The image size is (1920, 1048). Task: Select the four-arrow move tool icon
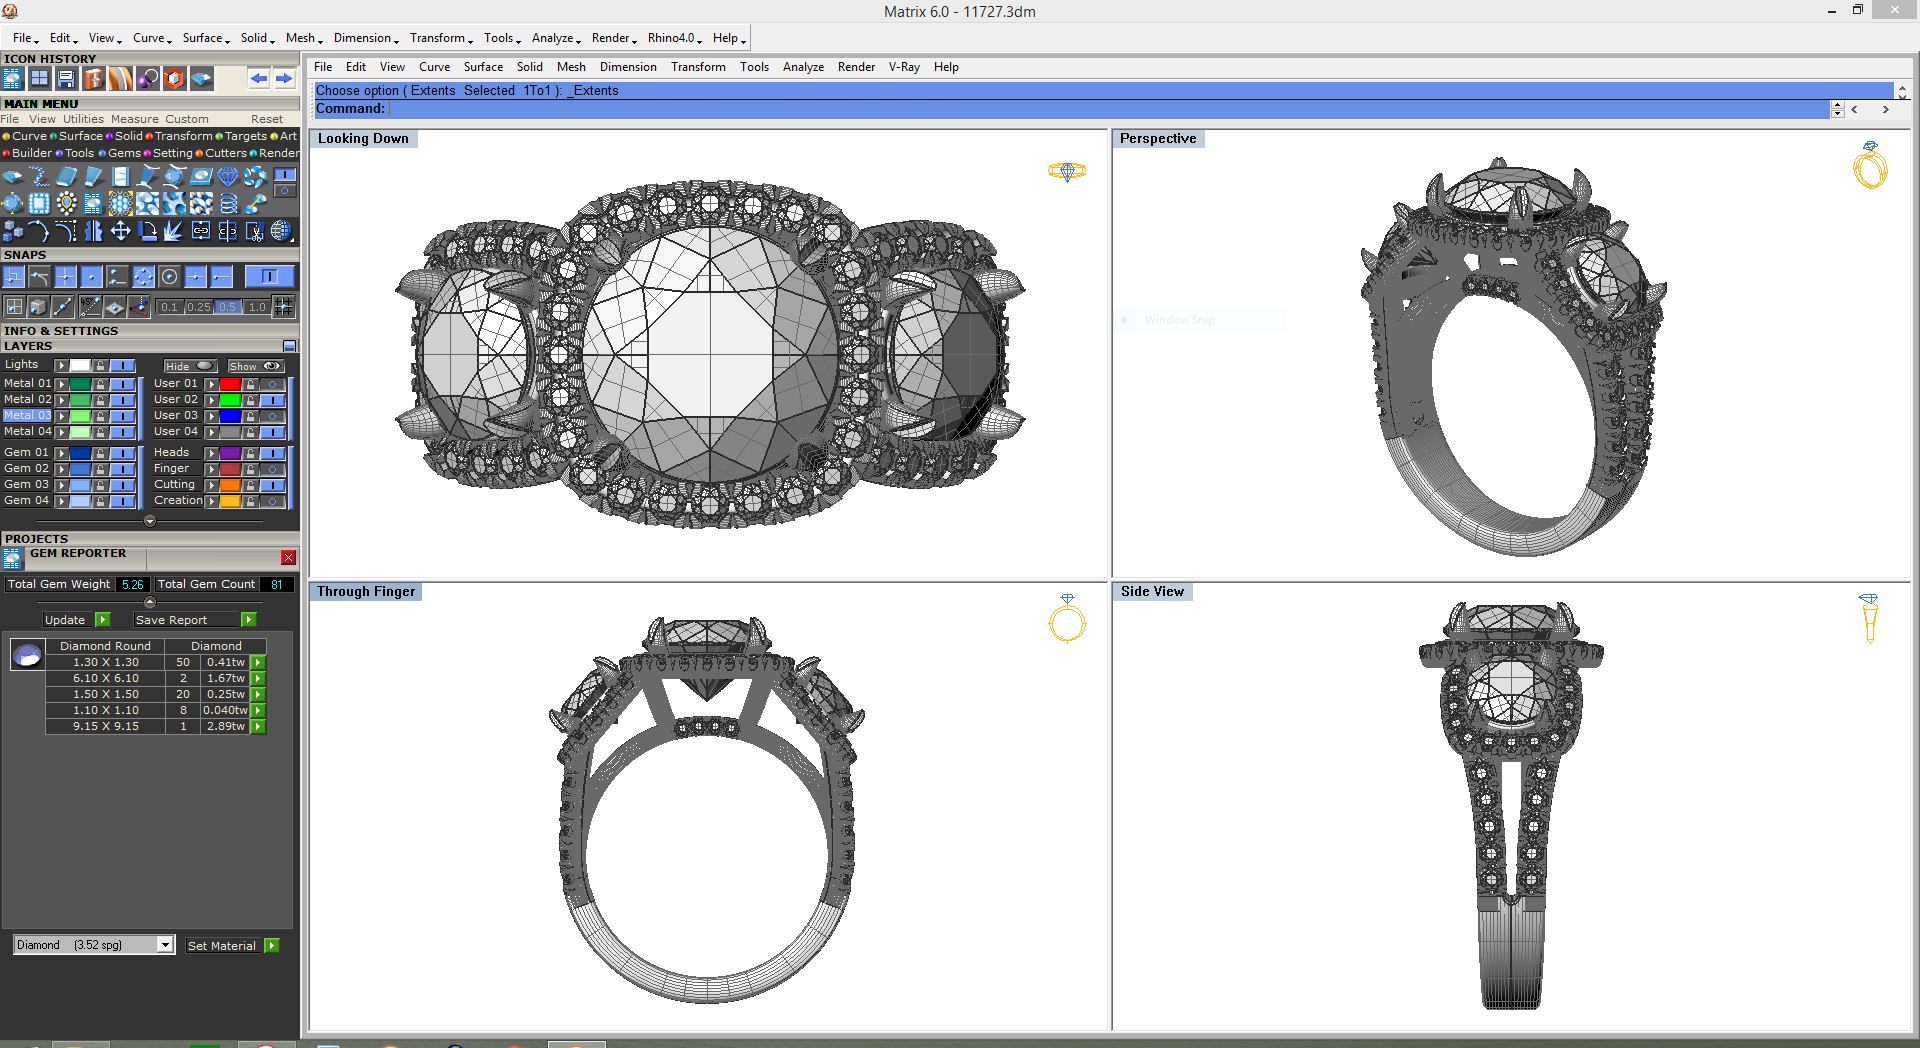pyautogui.click(x=120, y=230)
